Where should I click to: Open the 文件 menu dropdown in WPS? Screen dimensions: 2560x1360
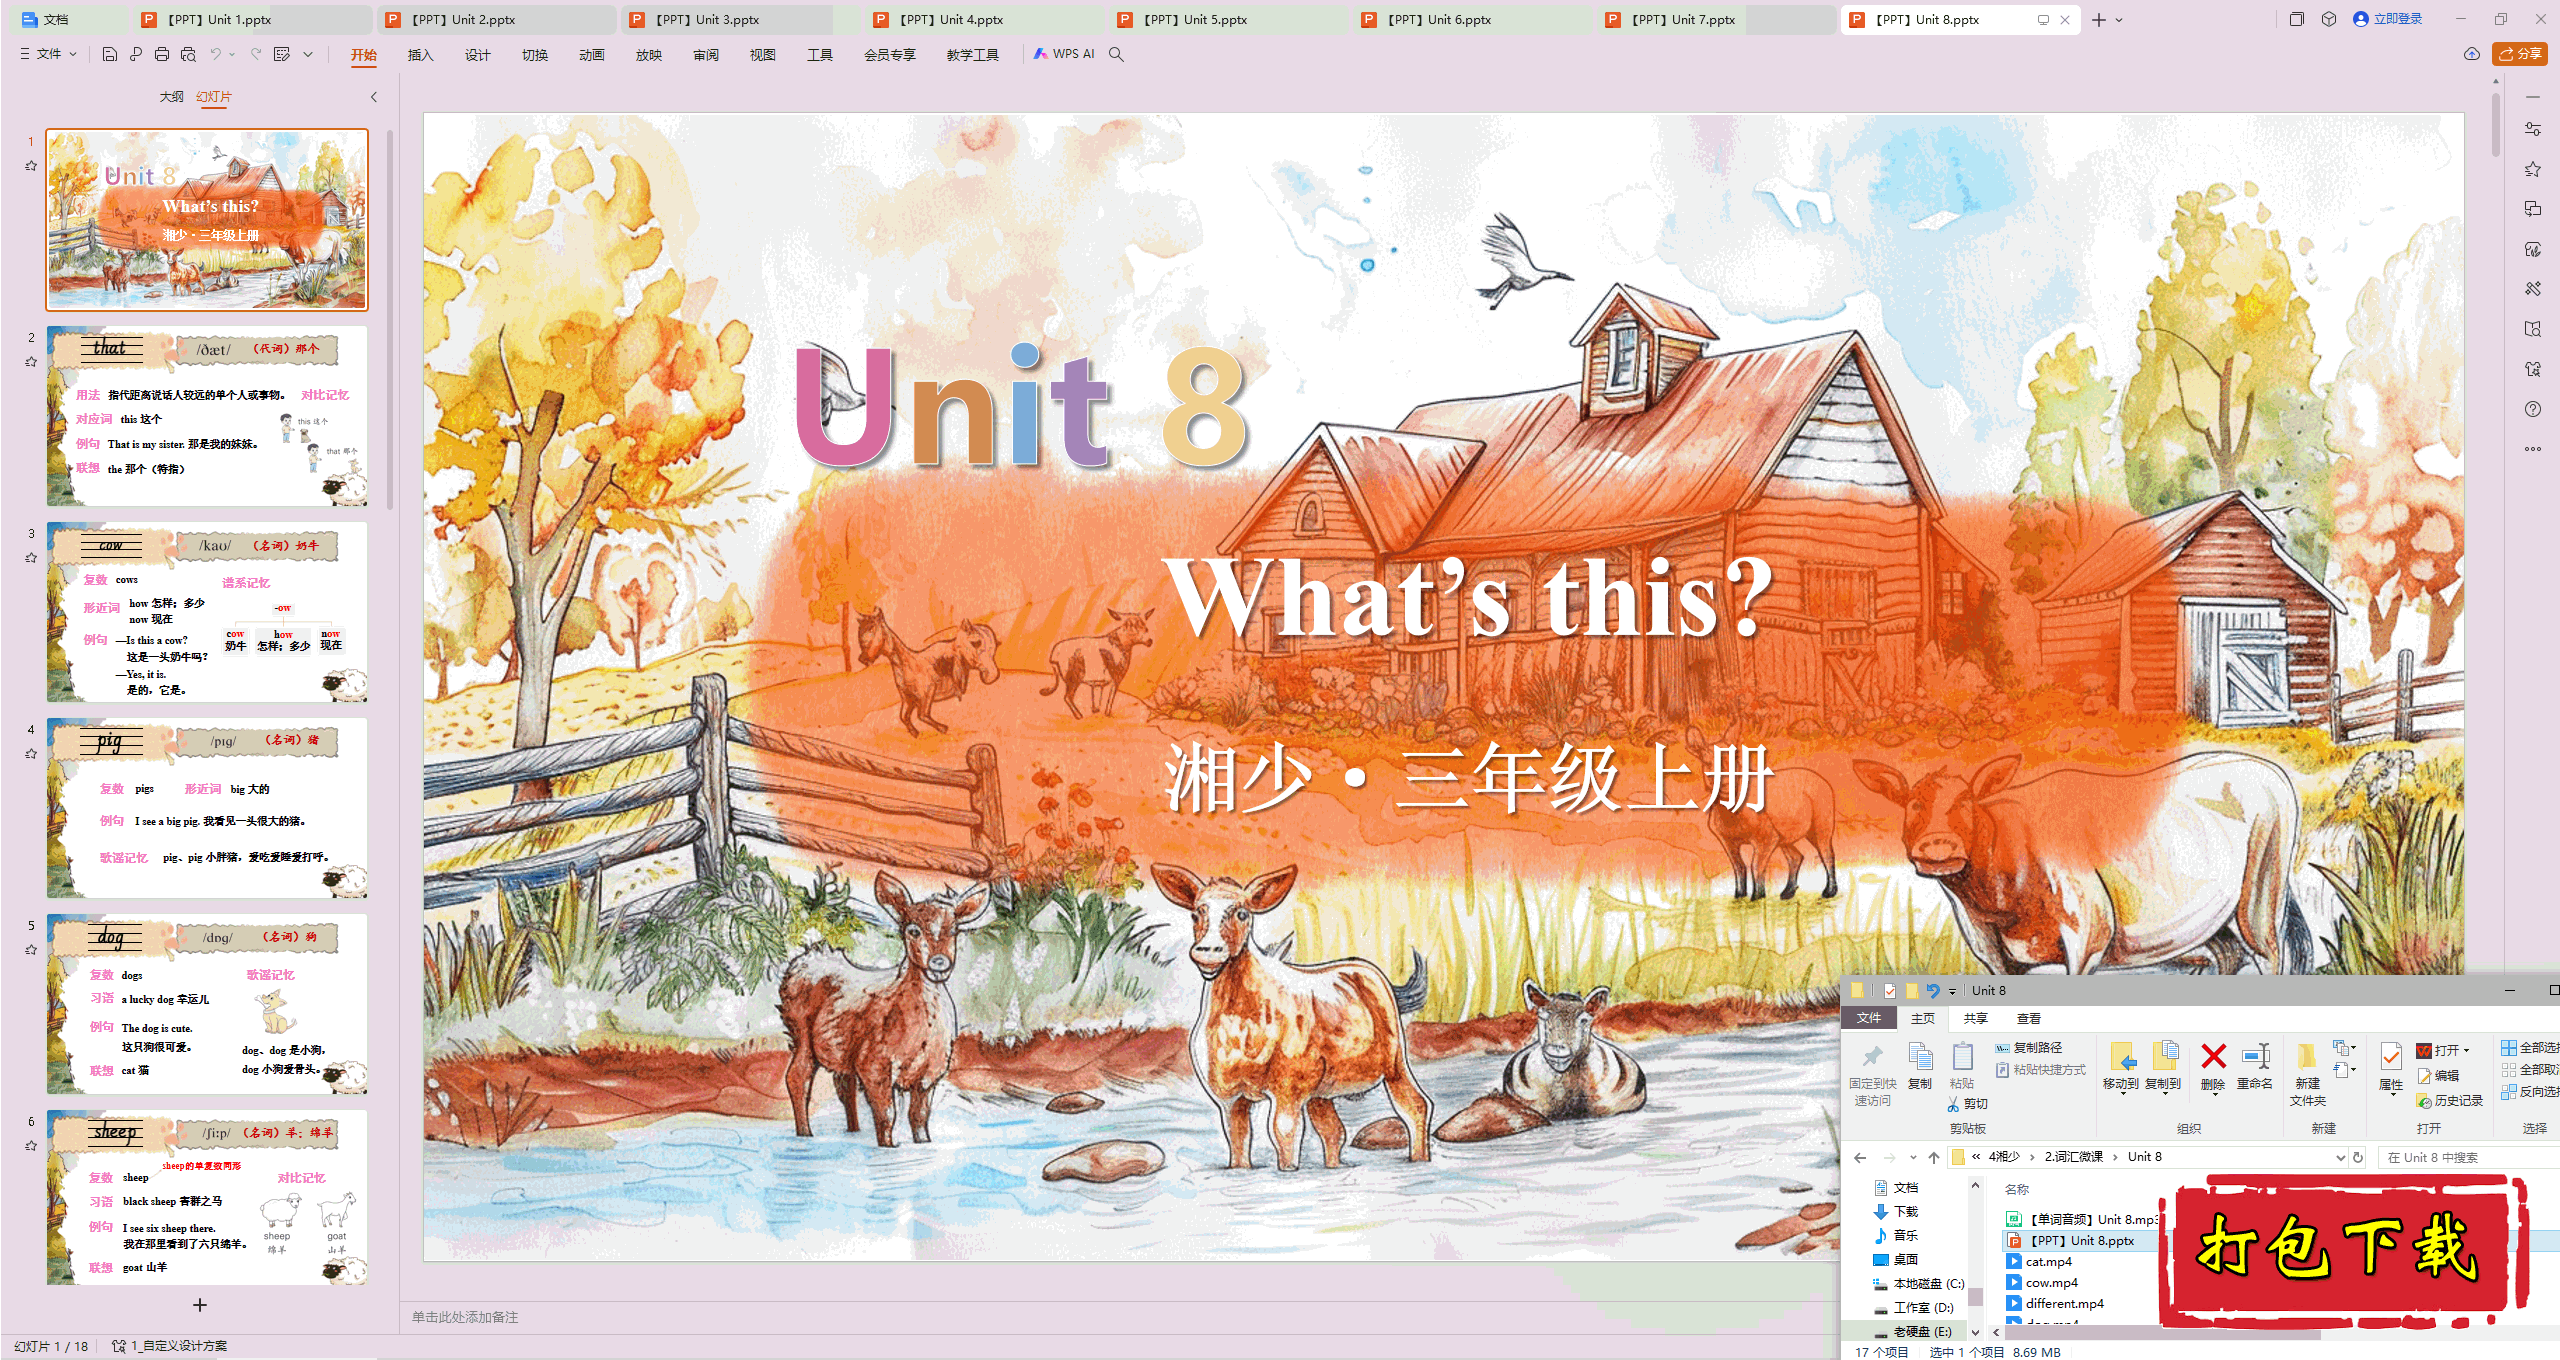[x=48, y=54]
